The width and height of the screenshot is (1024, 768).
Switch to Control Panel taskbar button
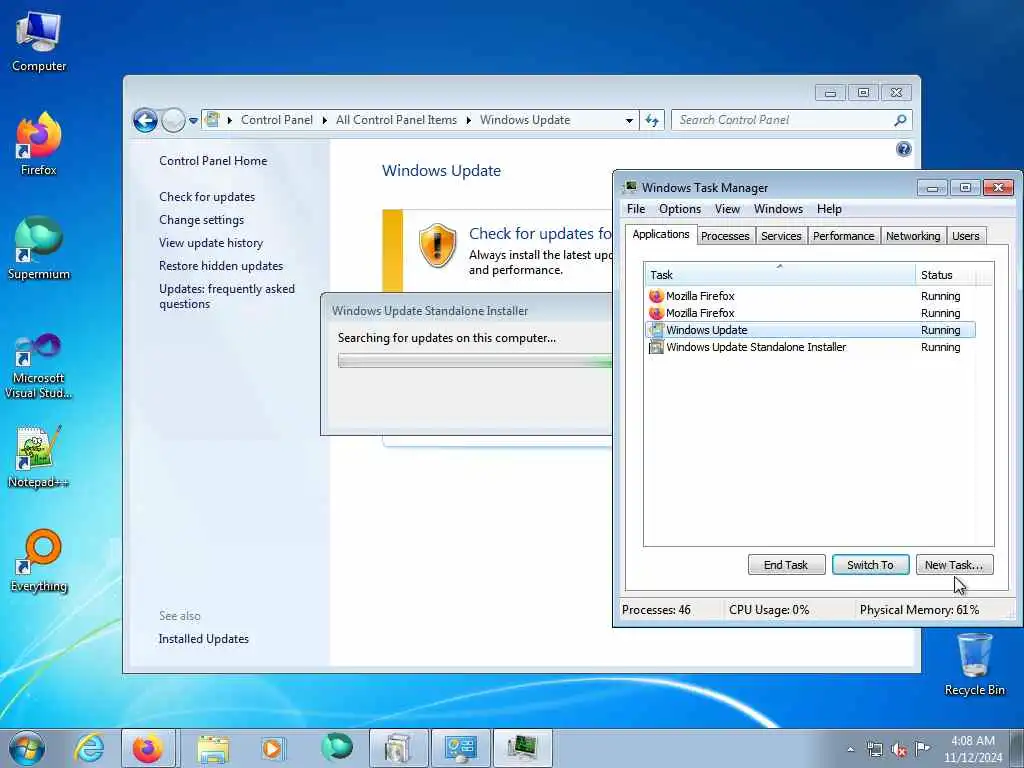(x=460, y=748)
